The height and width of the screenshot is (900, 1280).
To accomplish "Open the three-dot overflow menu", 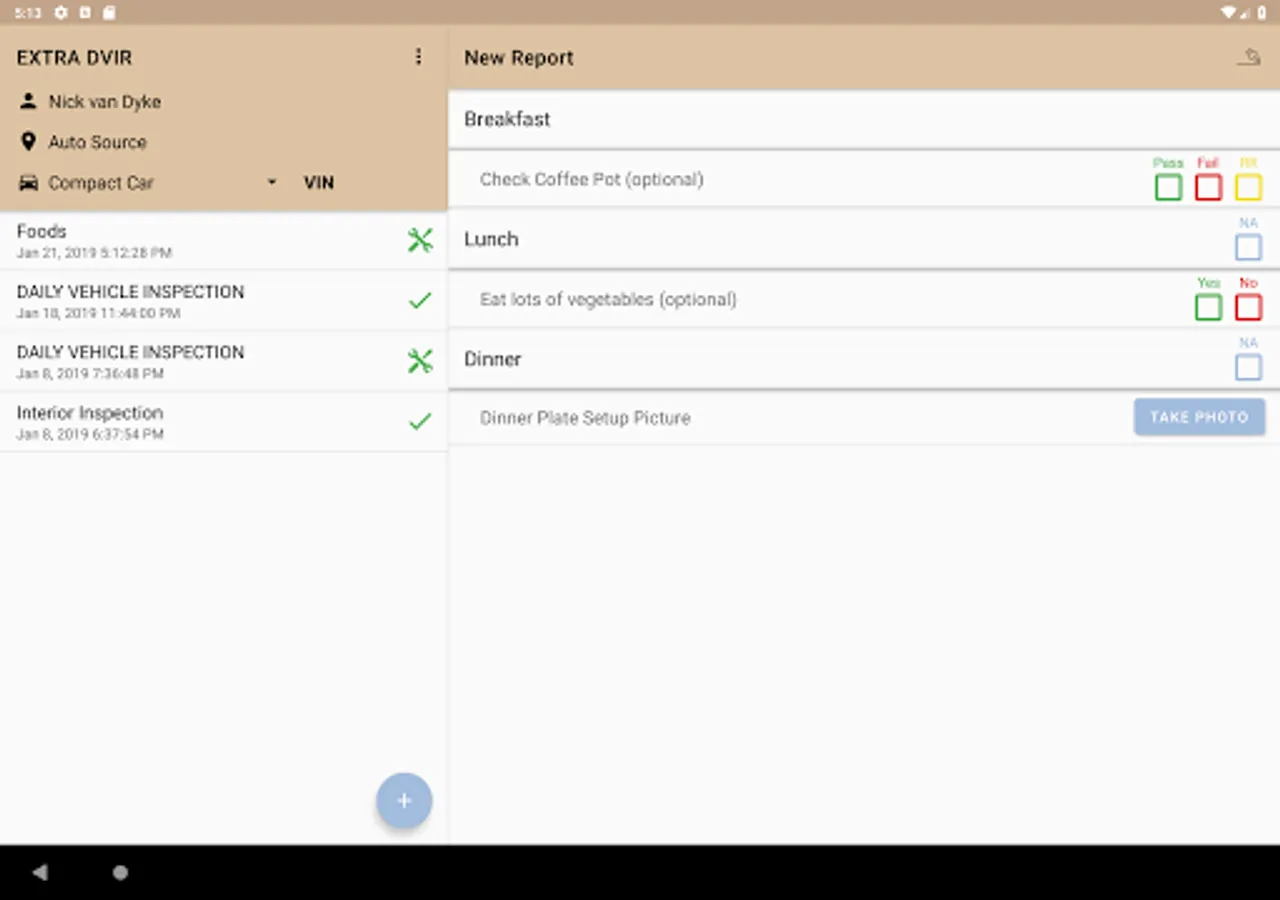I will pyautogui.click(x=418, y=57).
